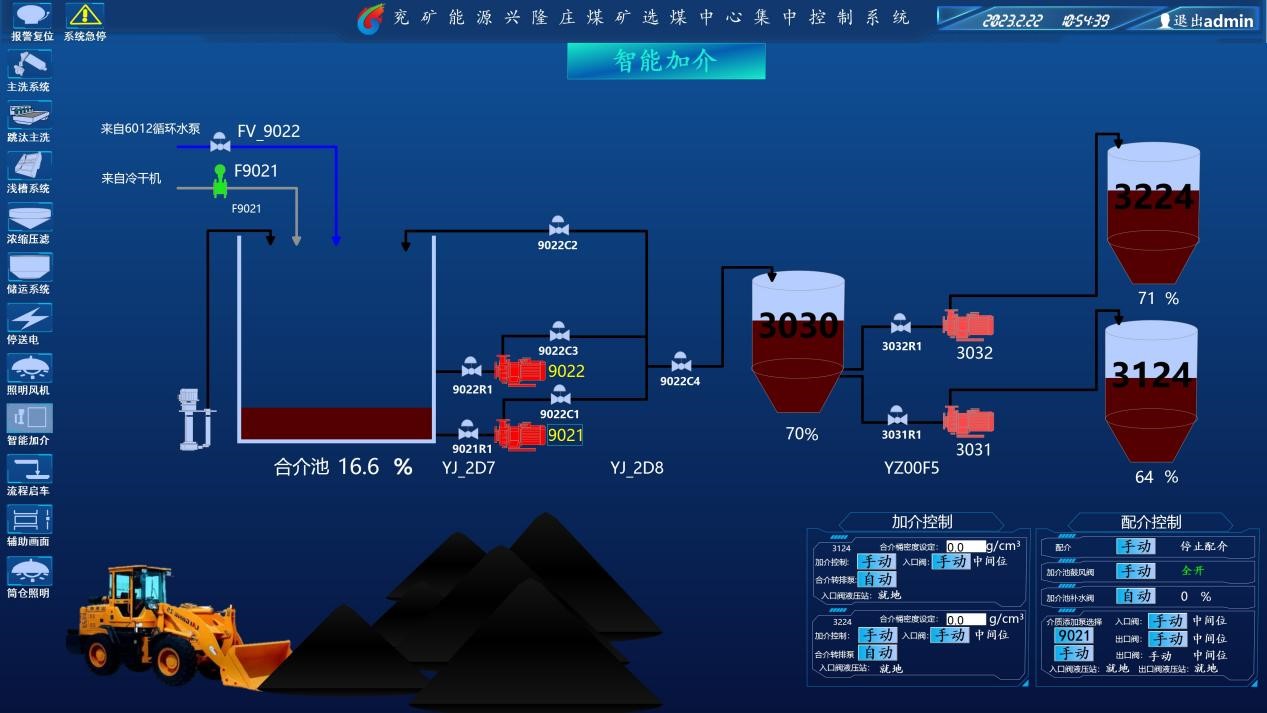
Task: Toggle 加介池鼓风阀 手动 mode button
Action: point(1135,571)
